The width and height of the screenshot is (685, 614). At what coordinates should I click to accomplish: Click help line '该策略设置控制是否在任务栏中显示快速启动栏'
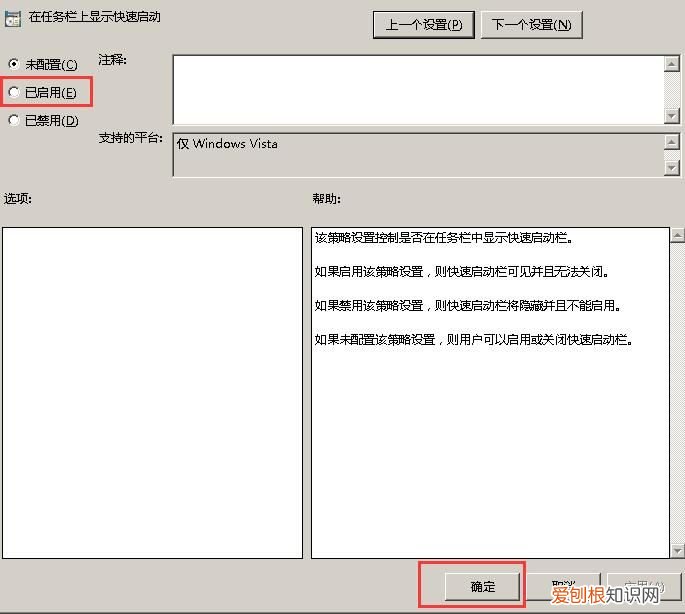click(x=443, y=238)
